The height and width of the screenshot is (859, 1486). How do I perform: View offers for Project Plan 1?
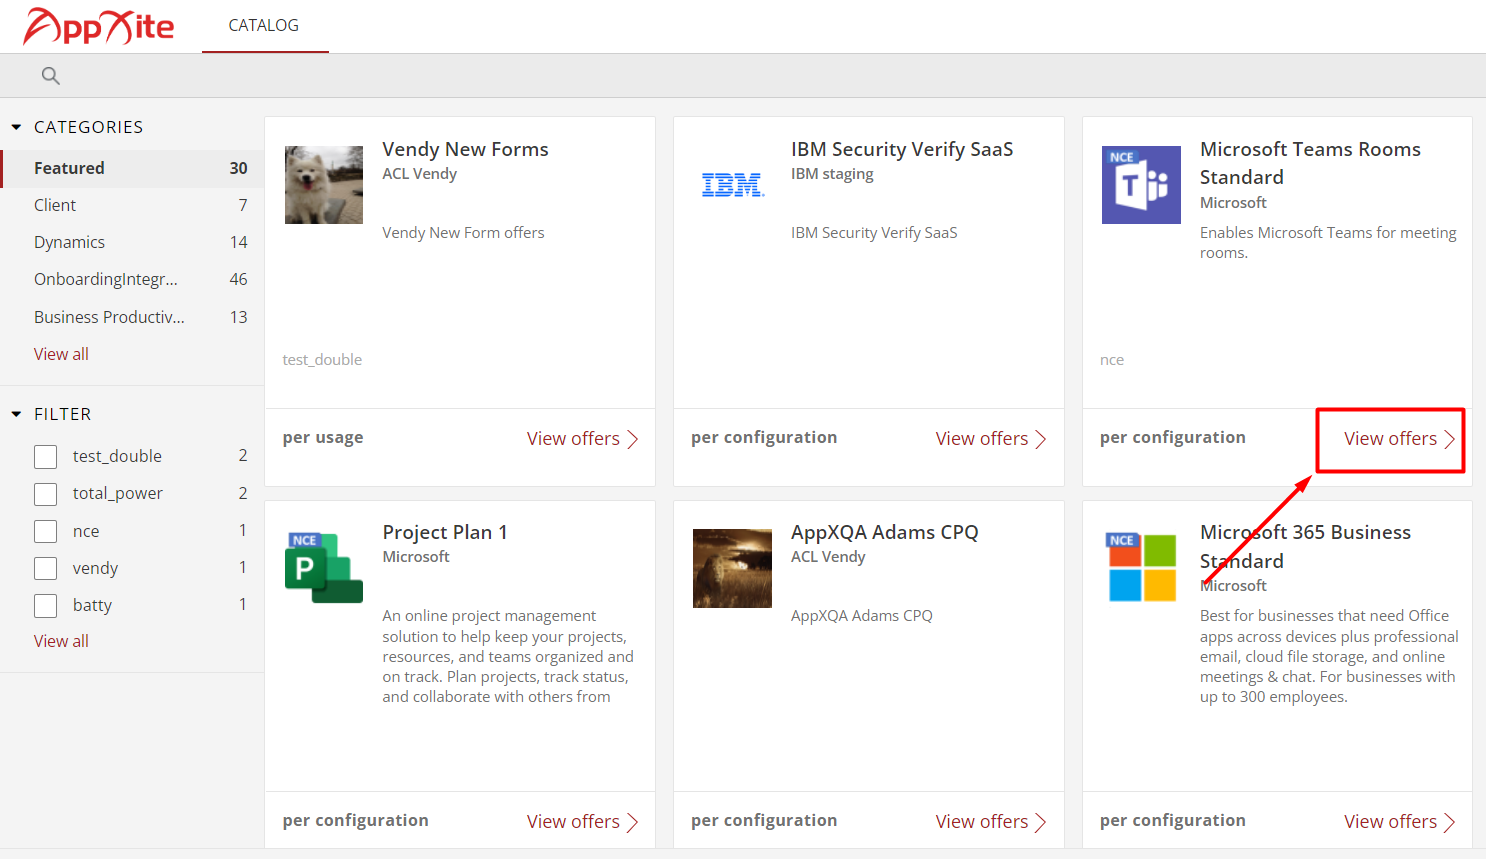tap(582, 822)
